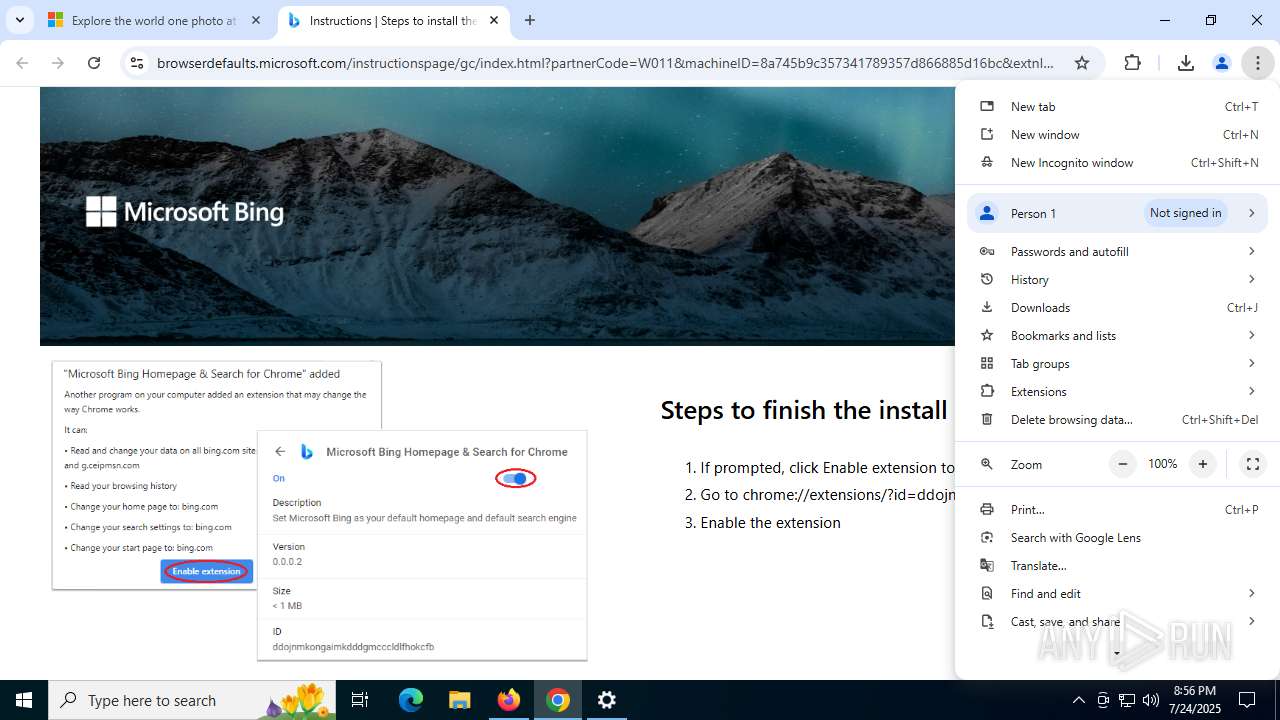Decrease zoom with the minus button
The height and width of the screenshot is (720, 1280).
click(x=1123, y=464)
